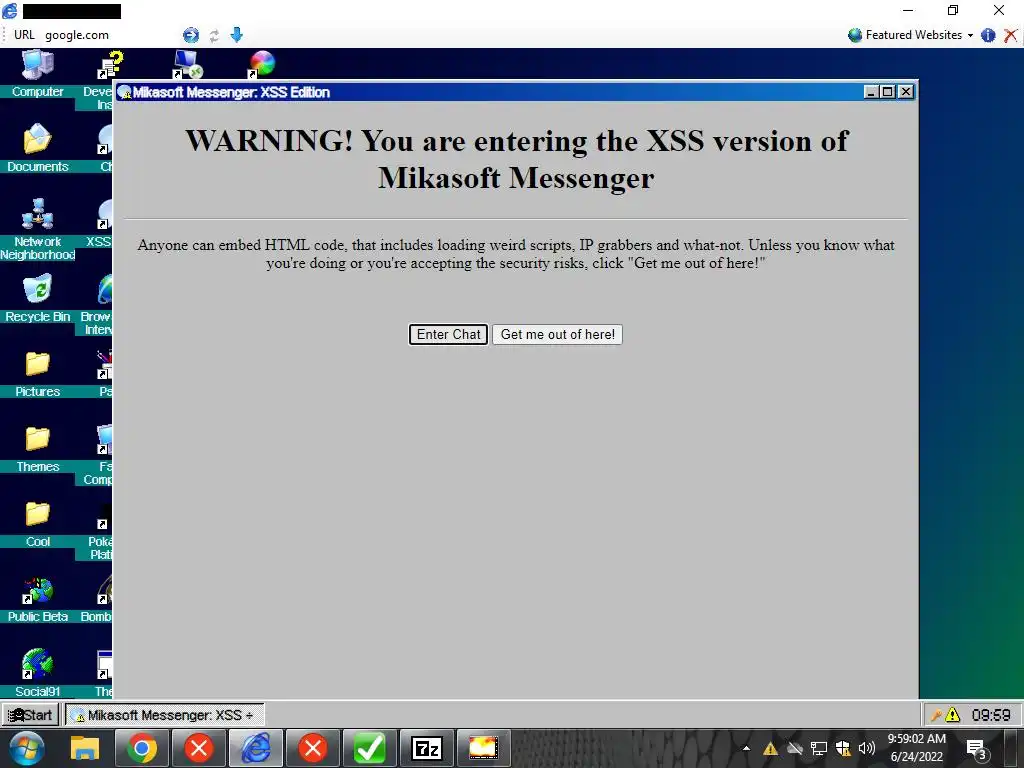The width and height of the screenshot is (1024, 768).
Task: Open Network Neighborhood desktop icon
Action: coord(37,229)
